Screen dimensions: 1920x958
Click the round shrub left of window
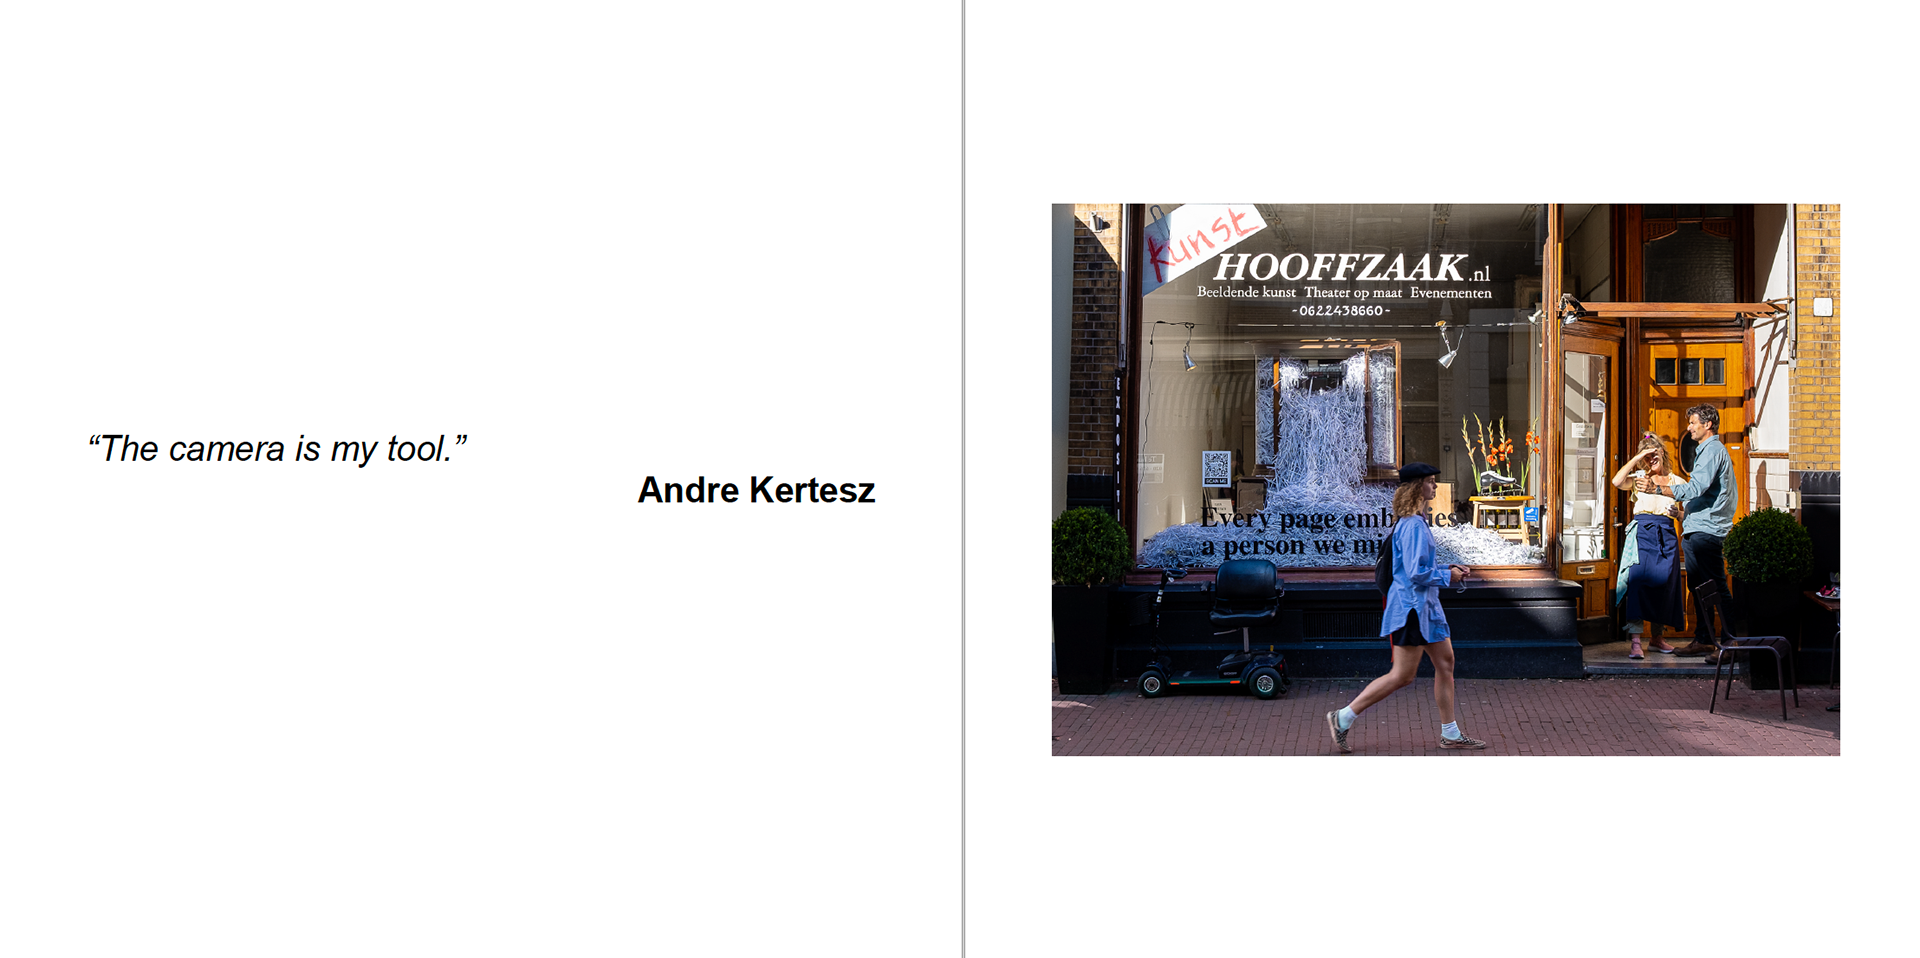click(x=1090, y=546)
